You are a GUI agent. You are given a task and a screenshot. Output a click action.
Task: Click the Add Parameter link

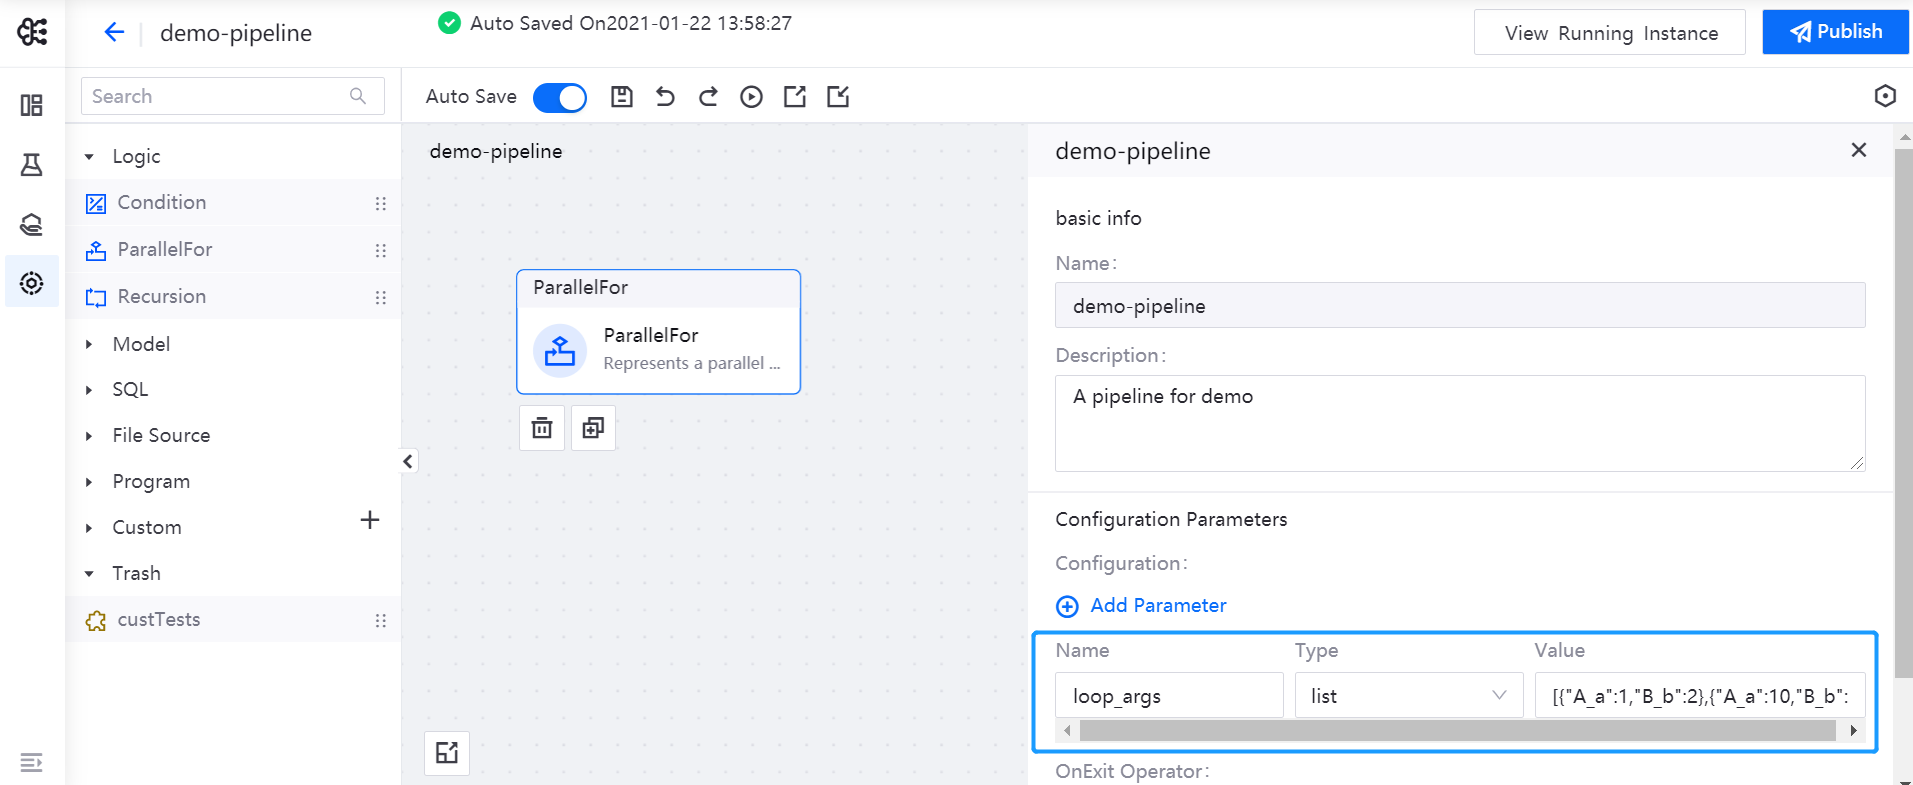1157,606
